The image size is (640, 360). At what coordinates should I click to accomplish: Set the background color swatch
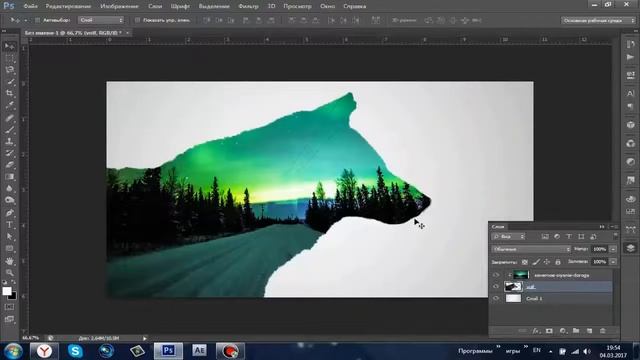13,296
